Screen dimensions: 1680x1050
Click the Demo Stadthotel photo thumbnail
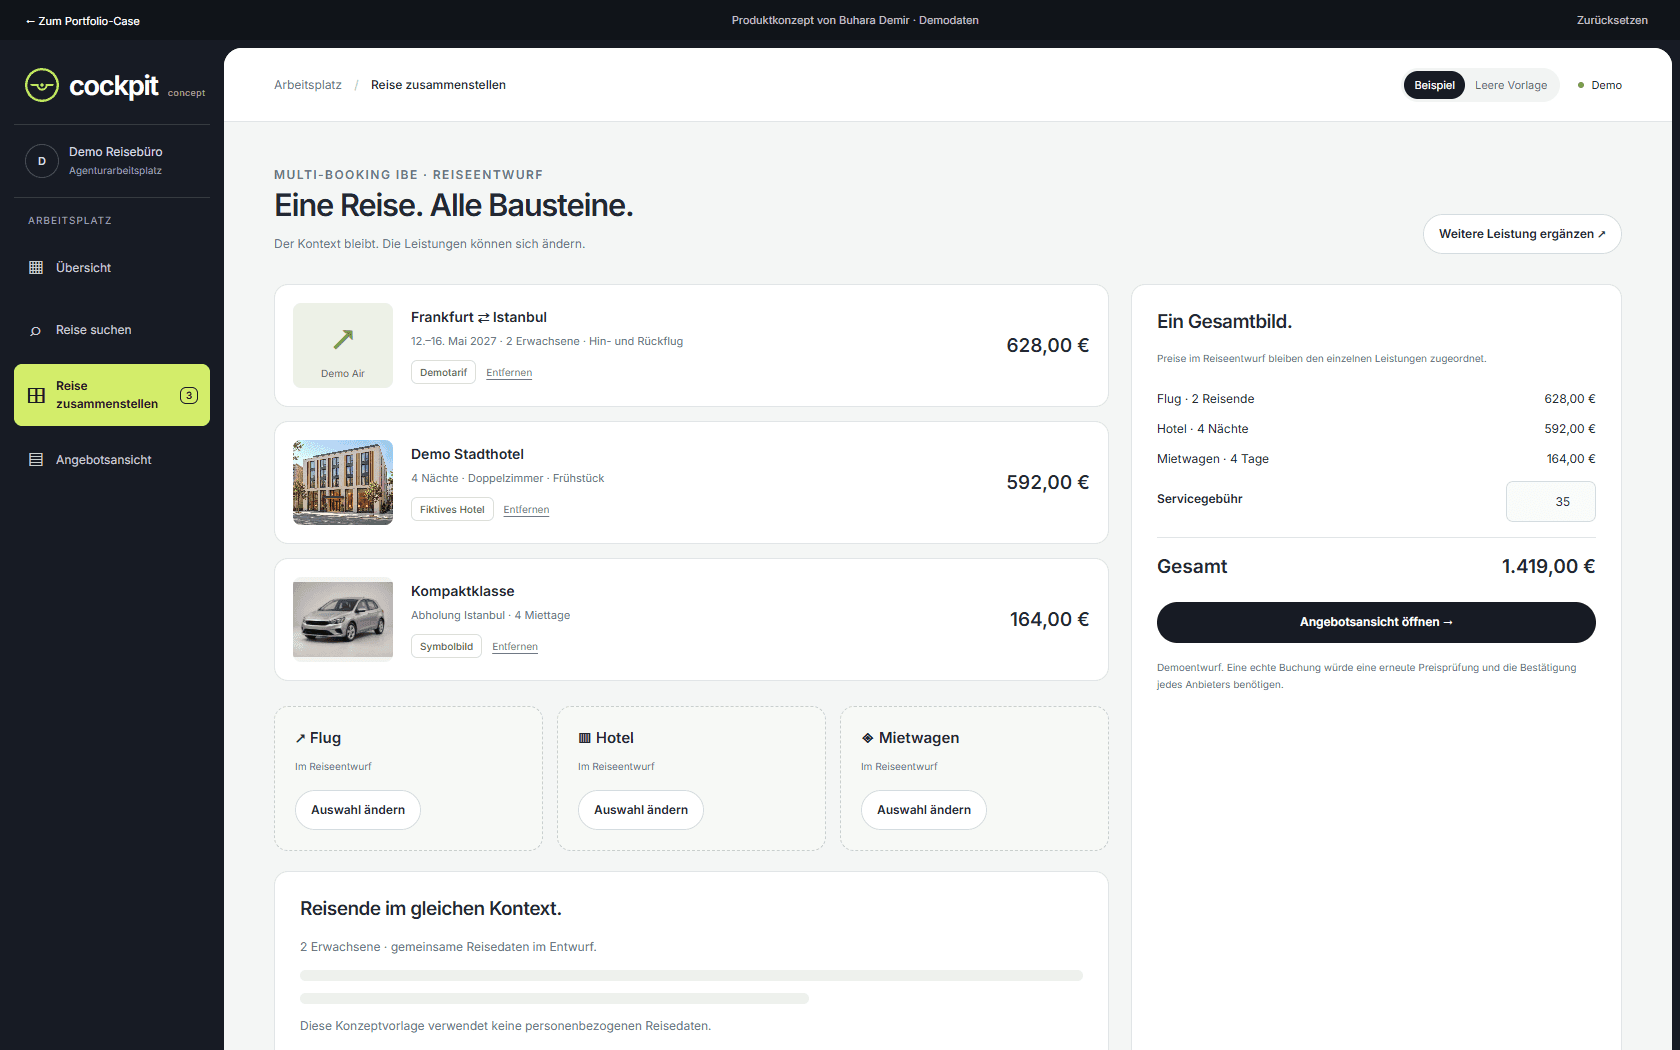click(x=343, y=482)
